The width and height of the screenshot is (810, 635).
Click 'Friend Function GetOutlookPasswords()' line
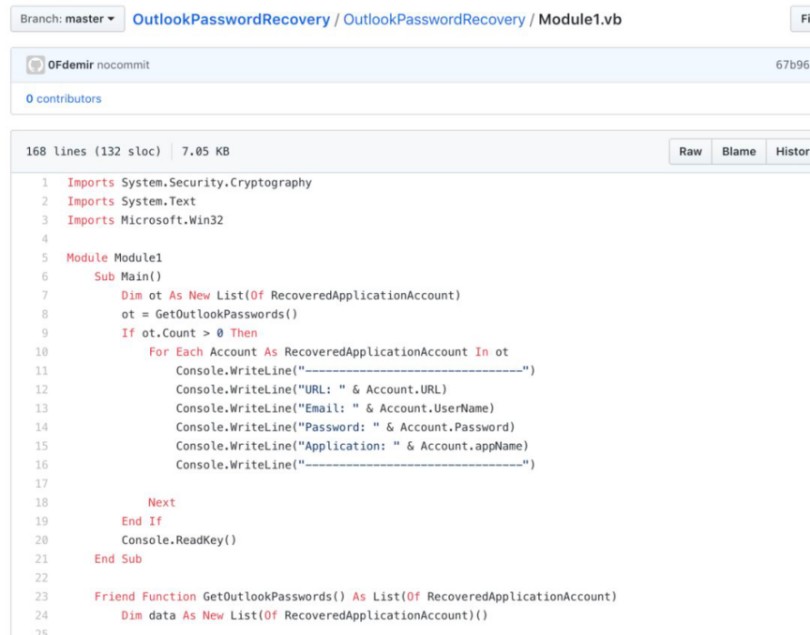[x=355, y=596]
